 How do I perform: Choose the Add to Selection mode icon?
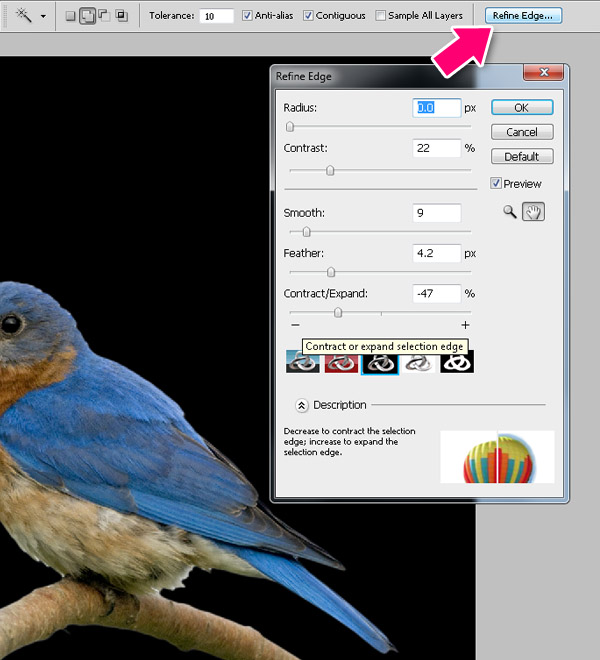[87, 16]
